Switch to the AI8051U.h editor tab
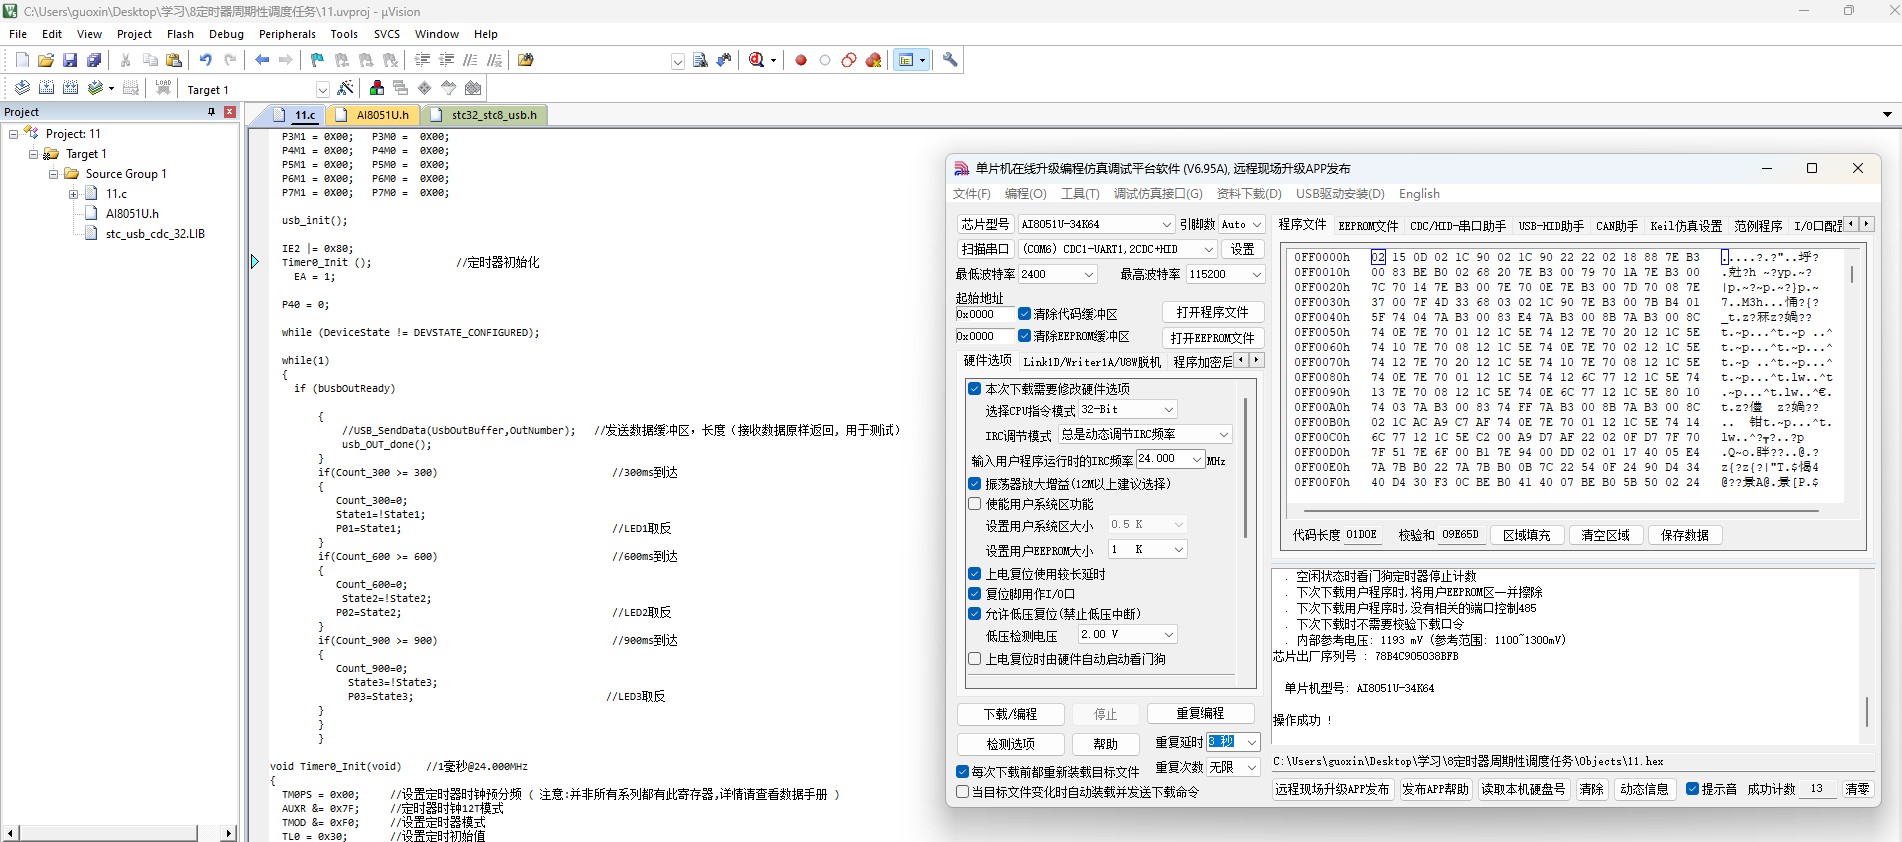The width and height of the screenshot is (1902, 842). click(x=373, y=115)
